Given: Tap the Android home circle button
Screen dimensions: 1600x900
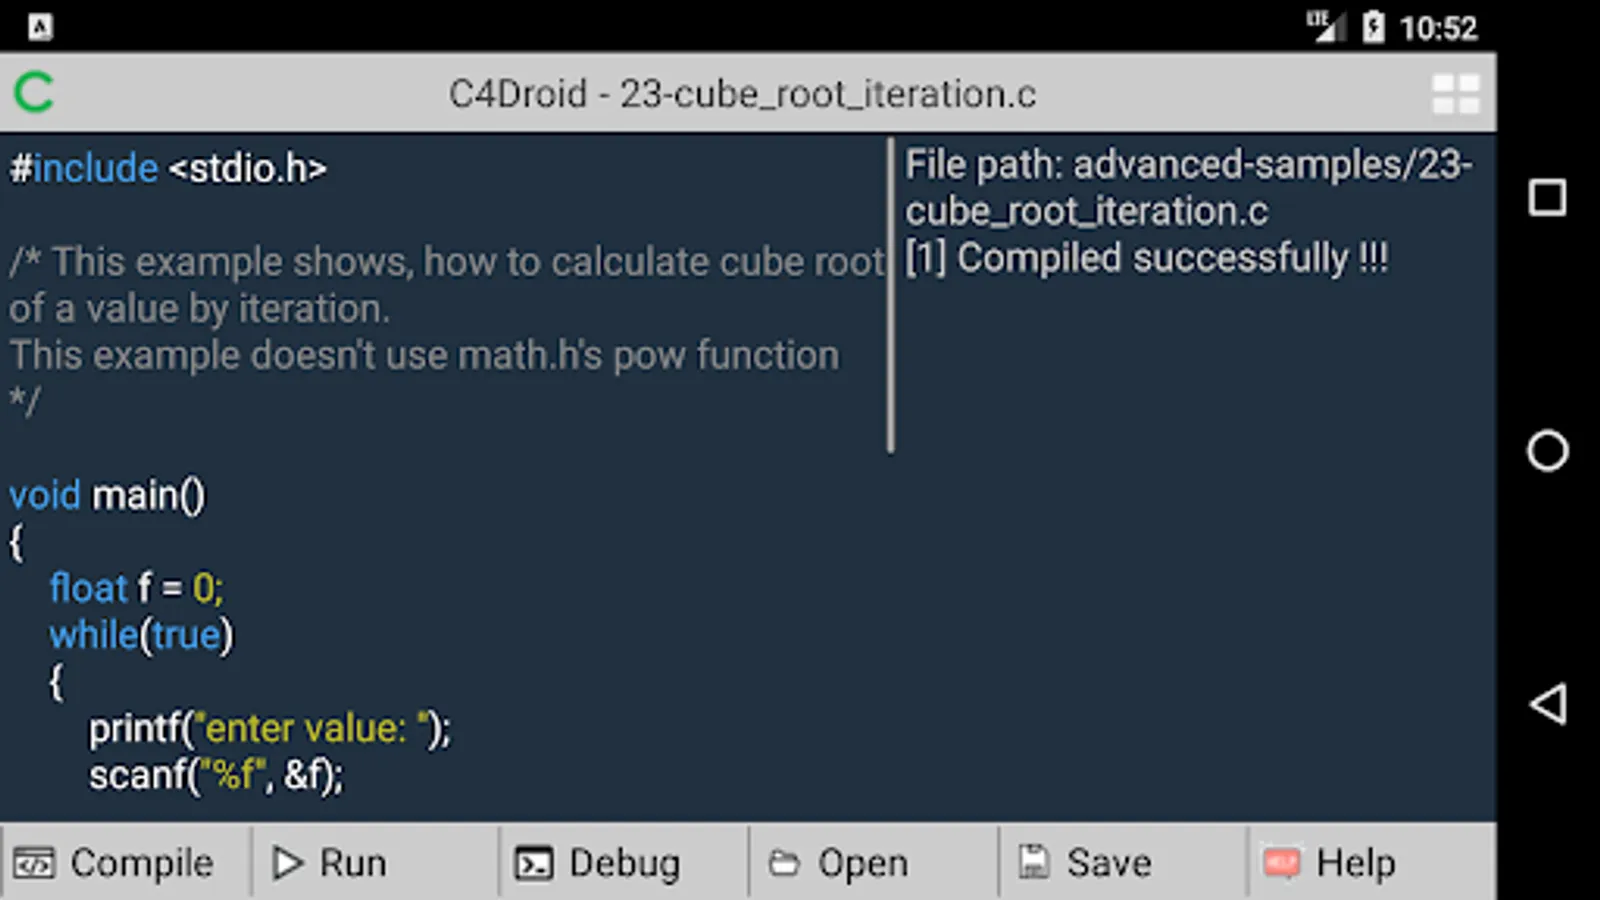Looking at the screenshot, I should 1547,451.
